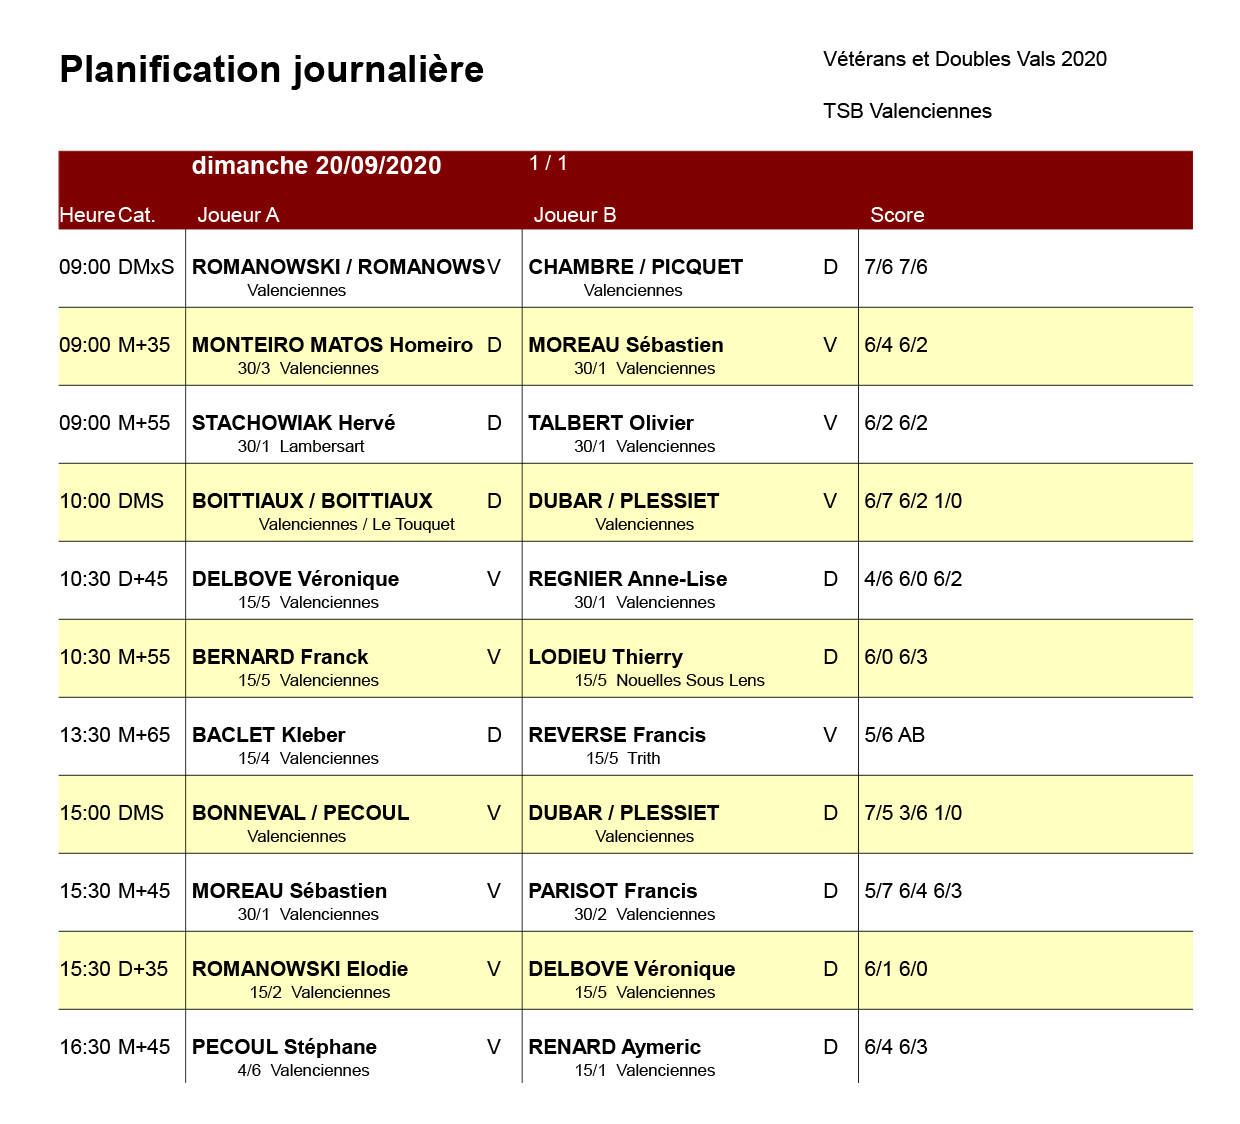Click the LODIEU Thierry player name

[x=605, y=657]
